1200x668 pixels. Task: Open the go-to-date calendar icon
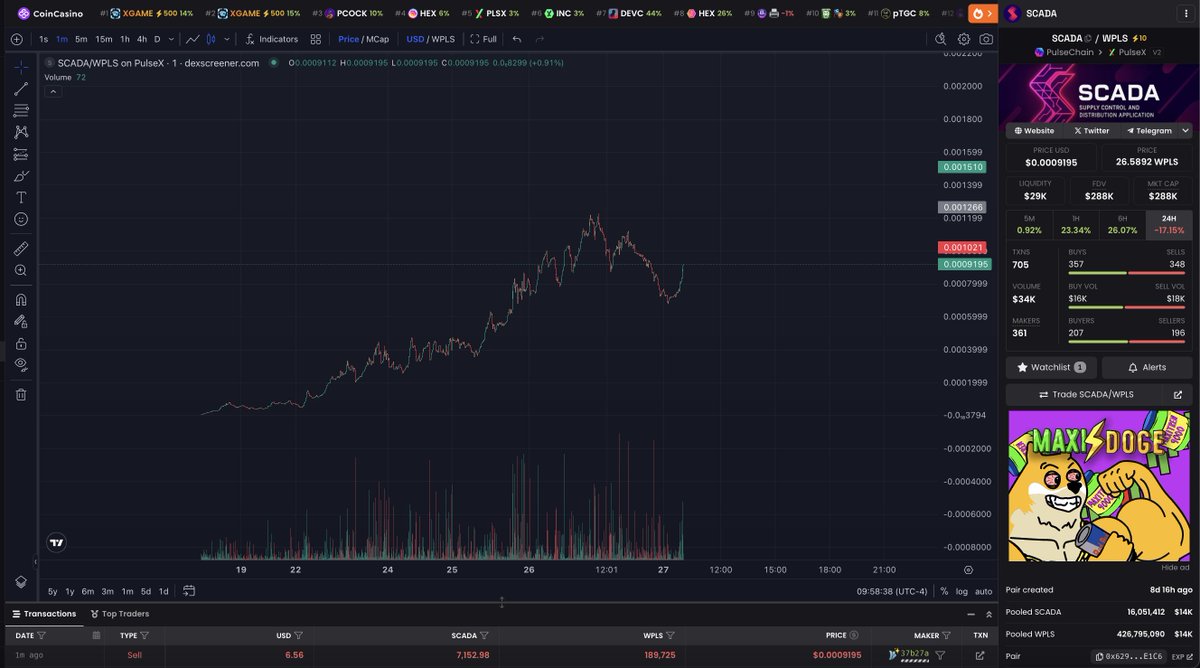click(x=189, y=591)
